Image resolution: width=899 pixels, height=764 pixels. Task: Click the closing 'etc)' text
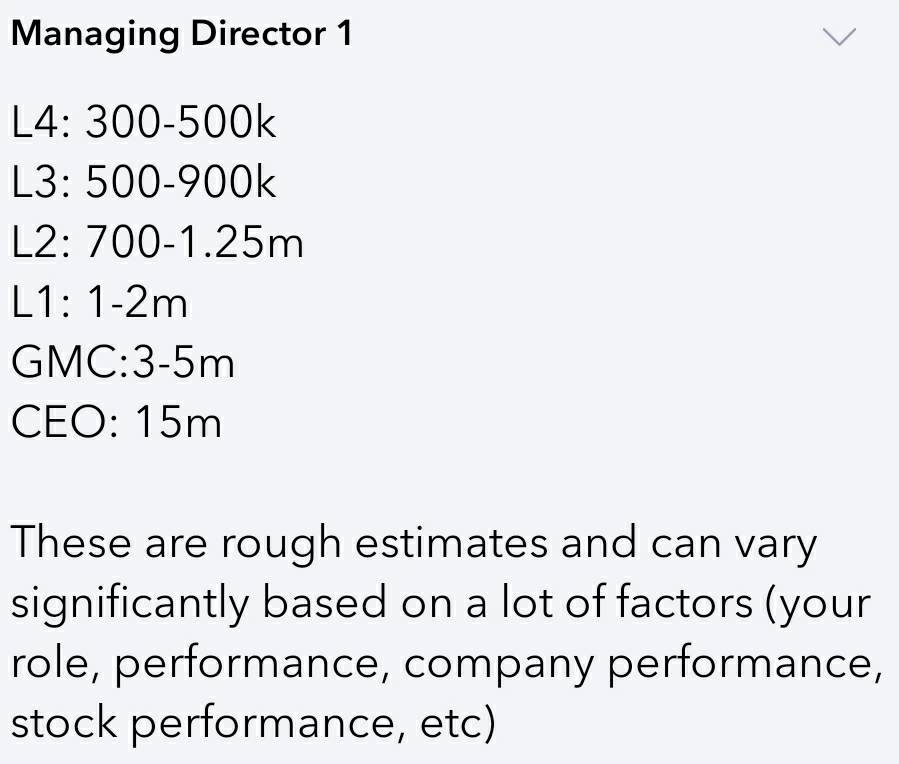coord(458,723)
